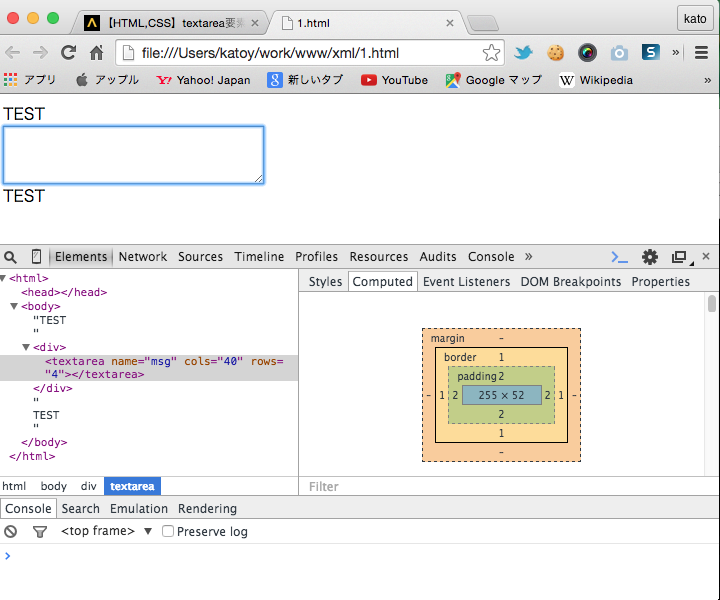Collapse the div element node
The height and width of the screenshot is (600, 720).
26,347
